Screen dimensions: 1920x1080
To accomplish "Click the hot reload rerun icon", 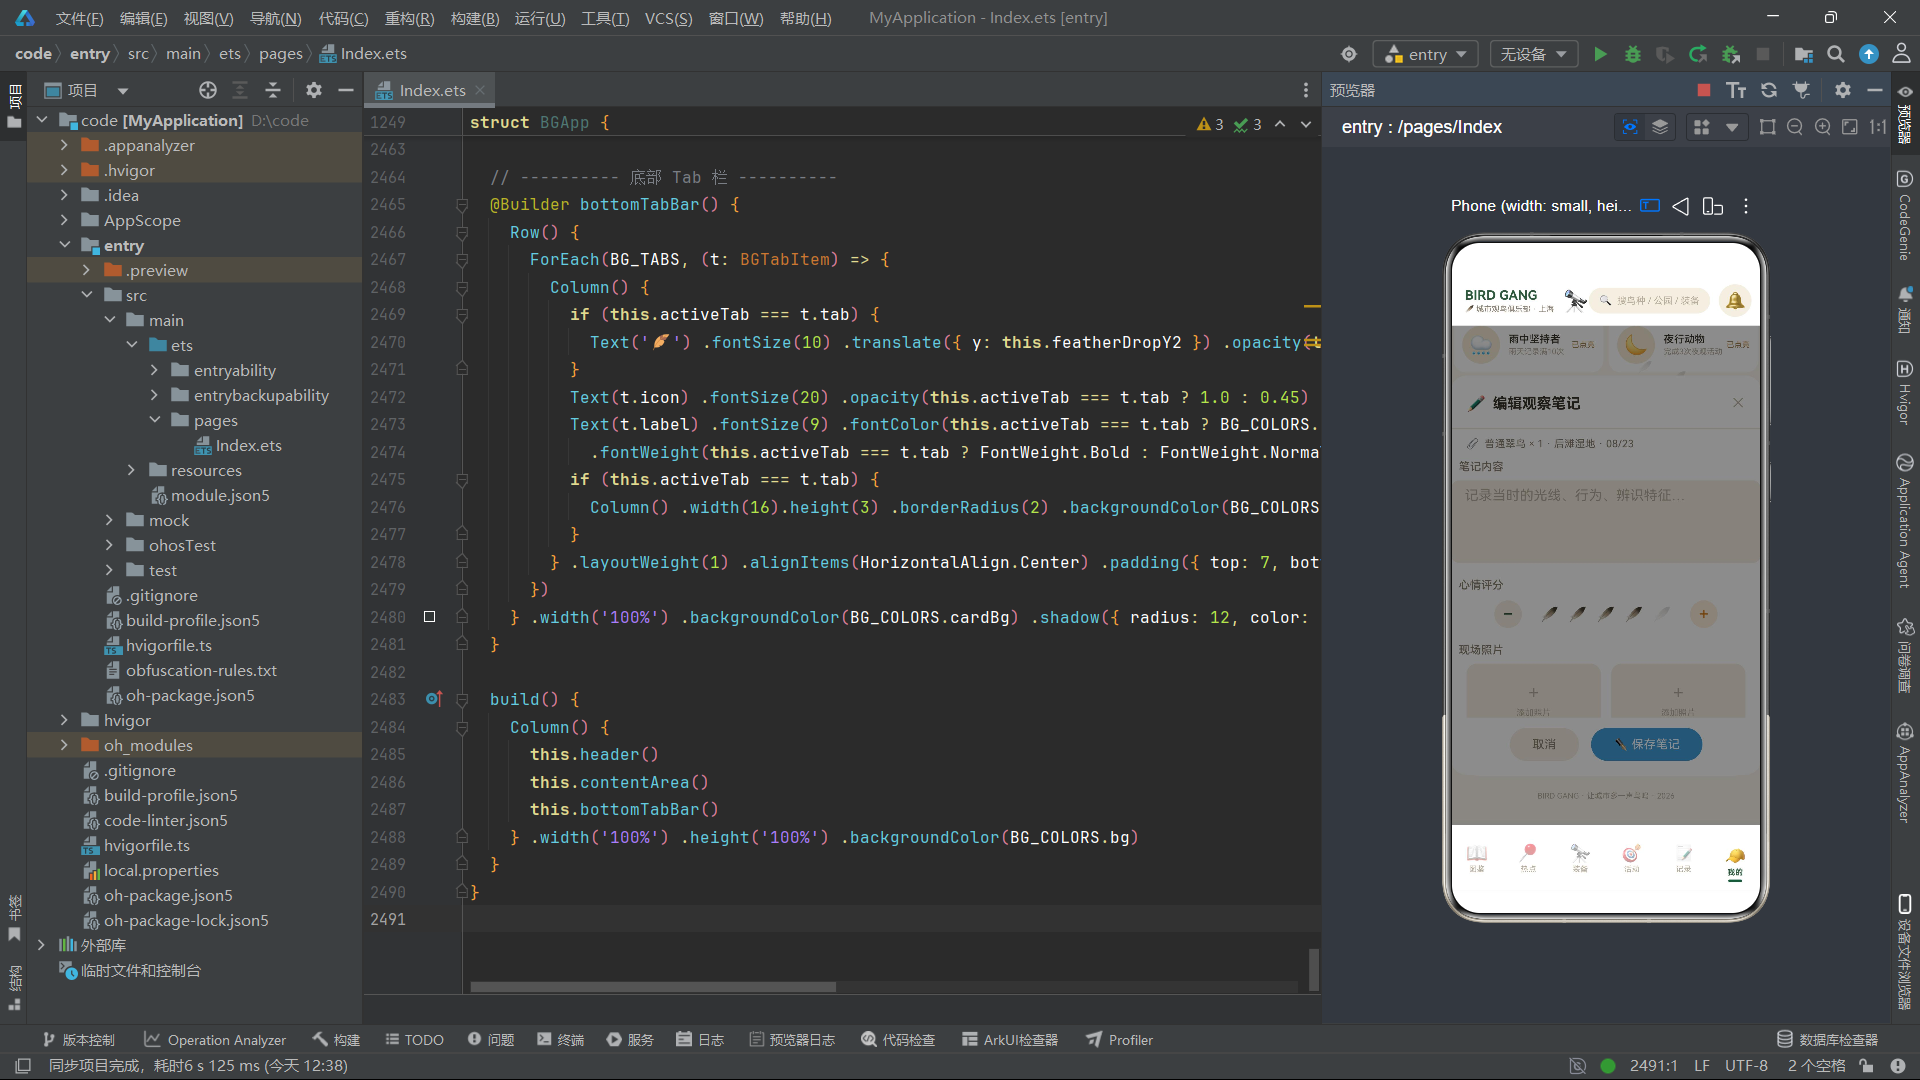I will tap(1698, 54).
